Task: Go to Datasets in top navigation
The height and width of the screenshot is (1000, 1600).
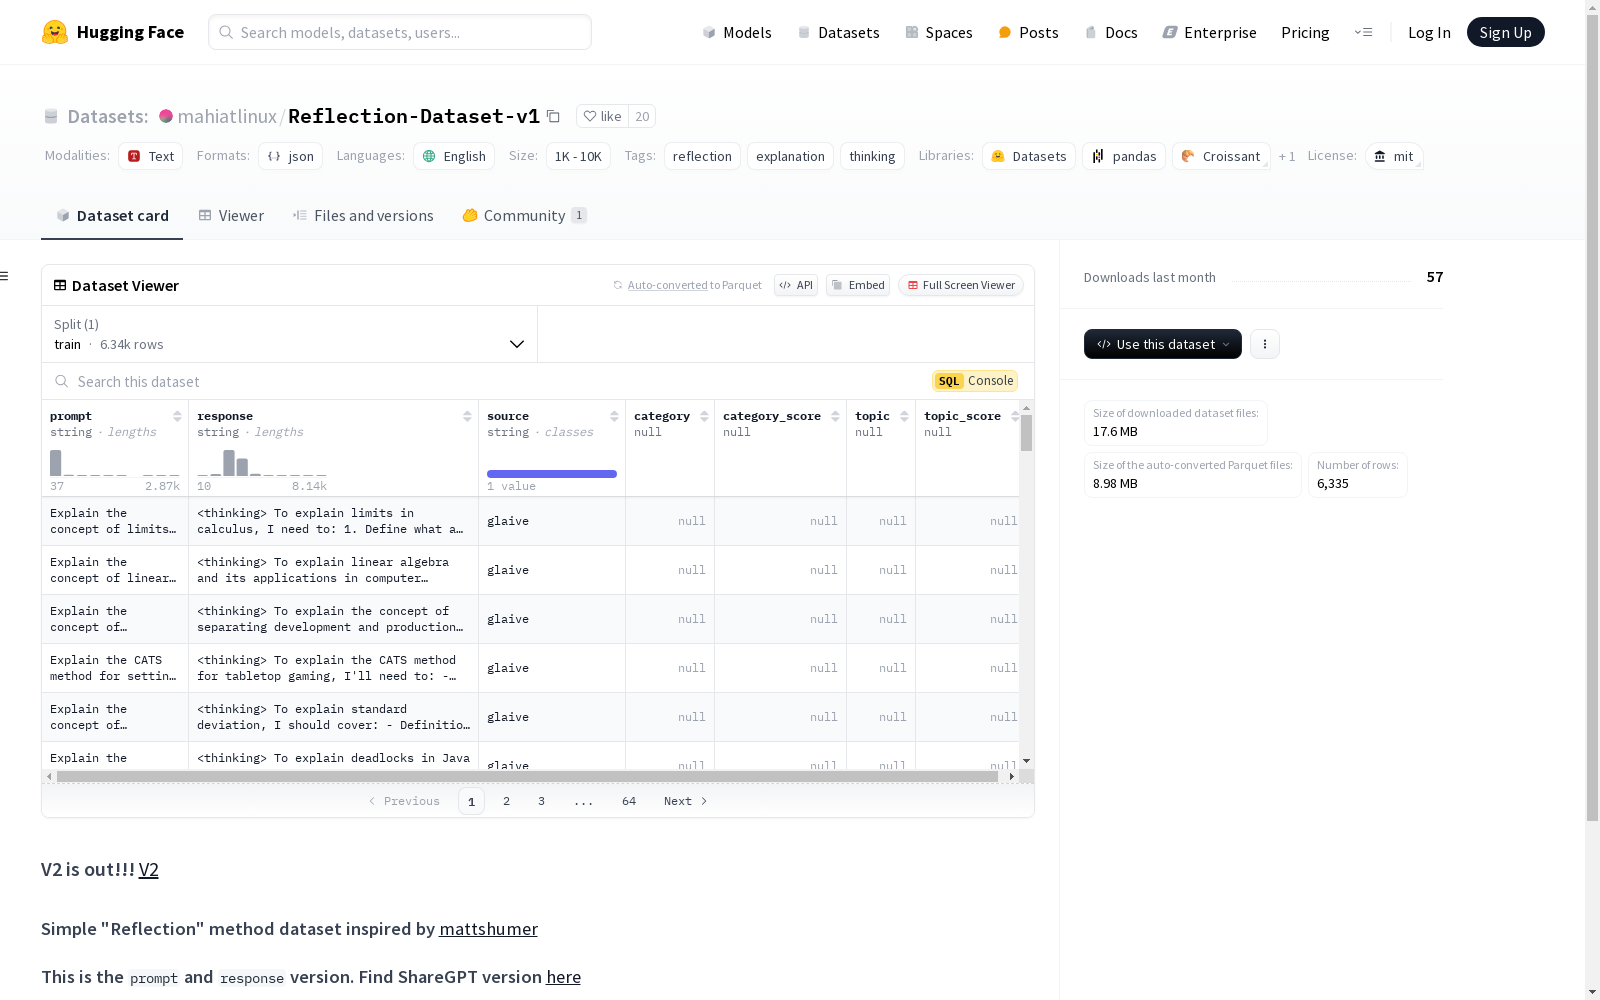Action: [838, 32]
